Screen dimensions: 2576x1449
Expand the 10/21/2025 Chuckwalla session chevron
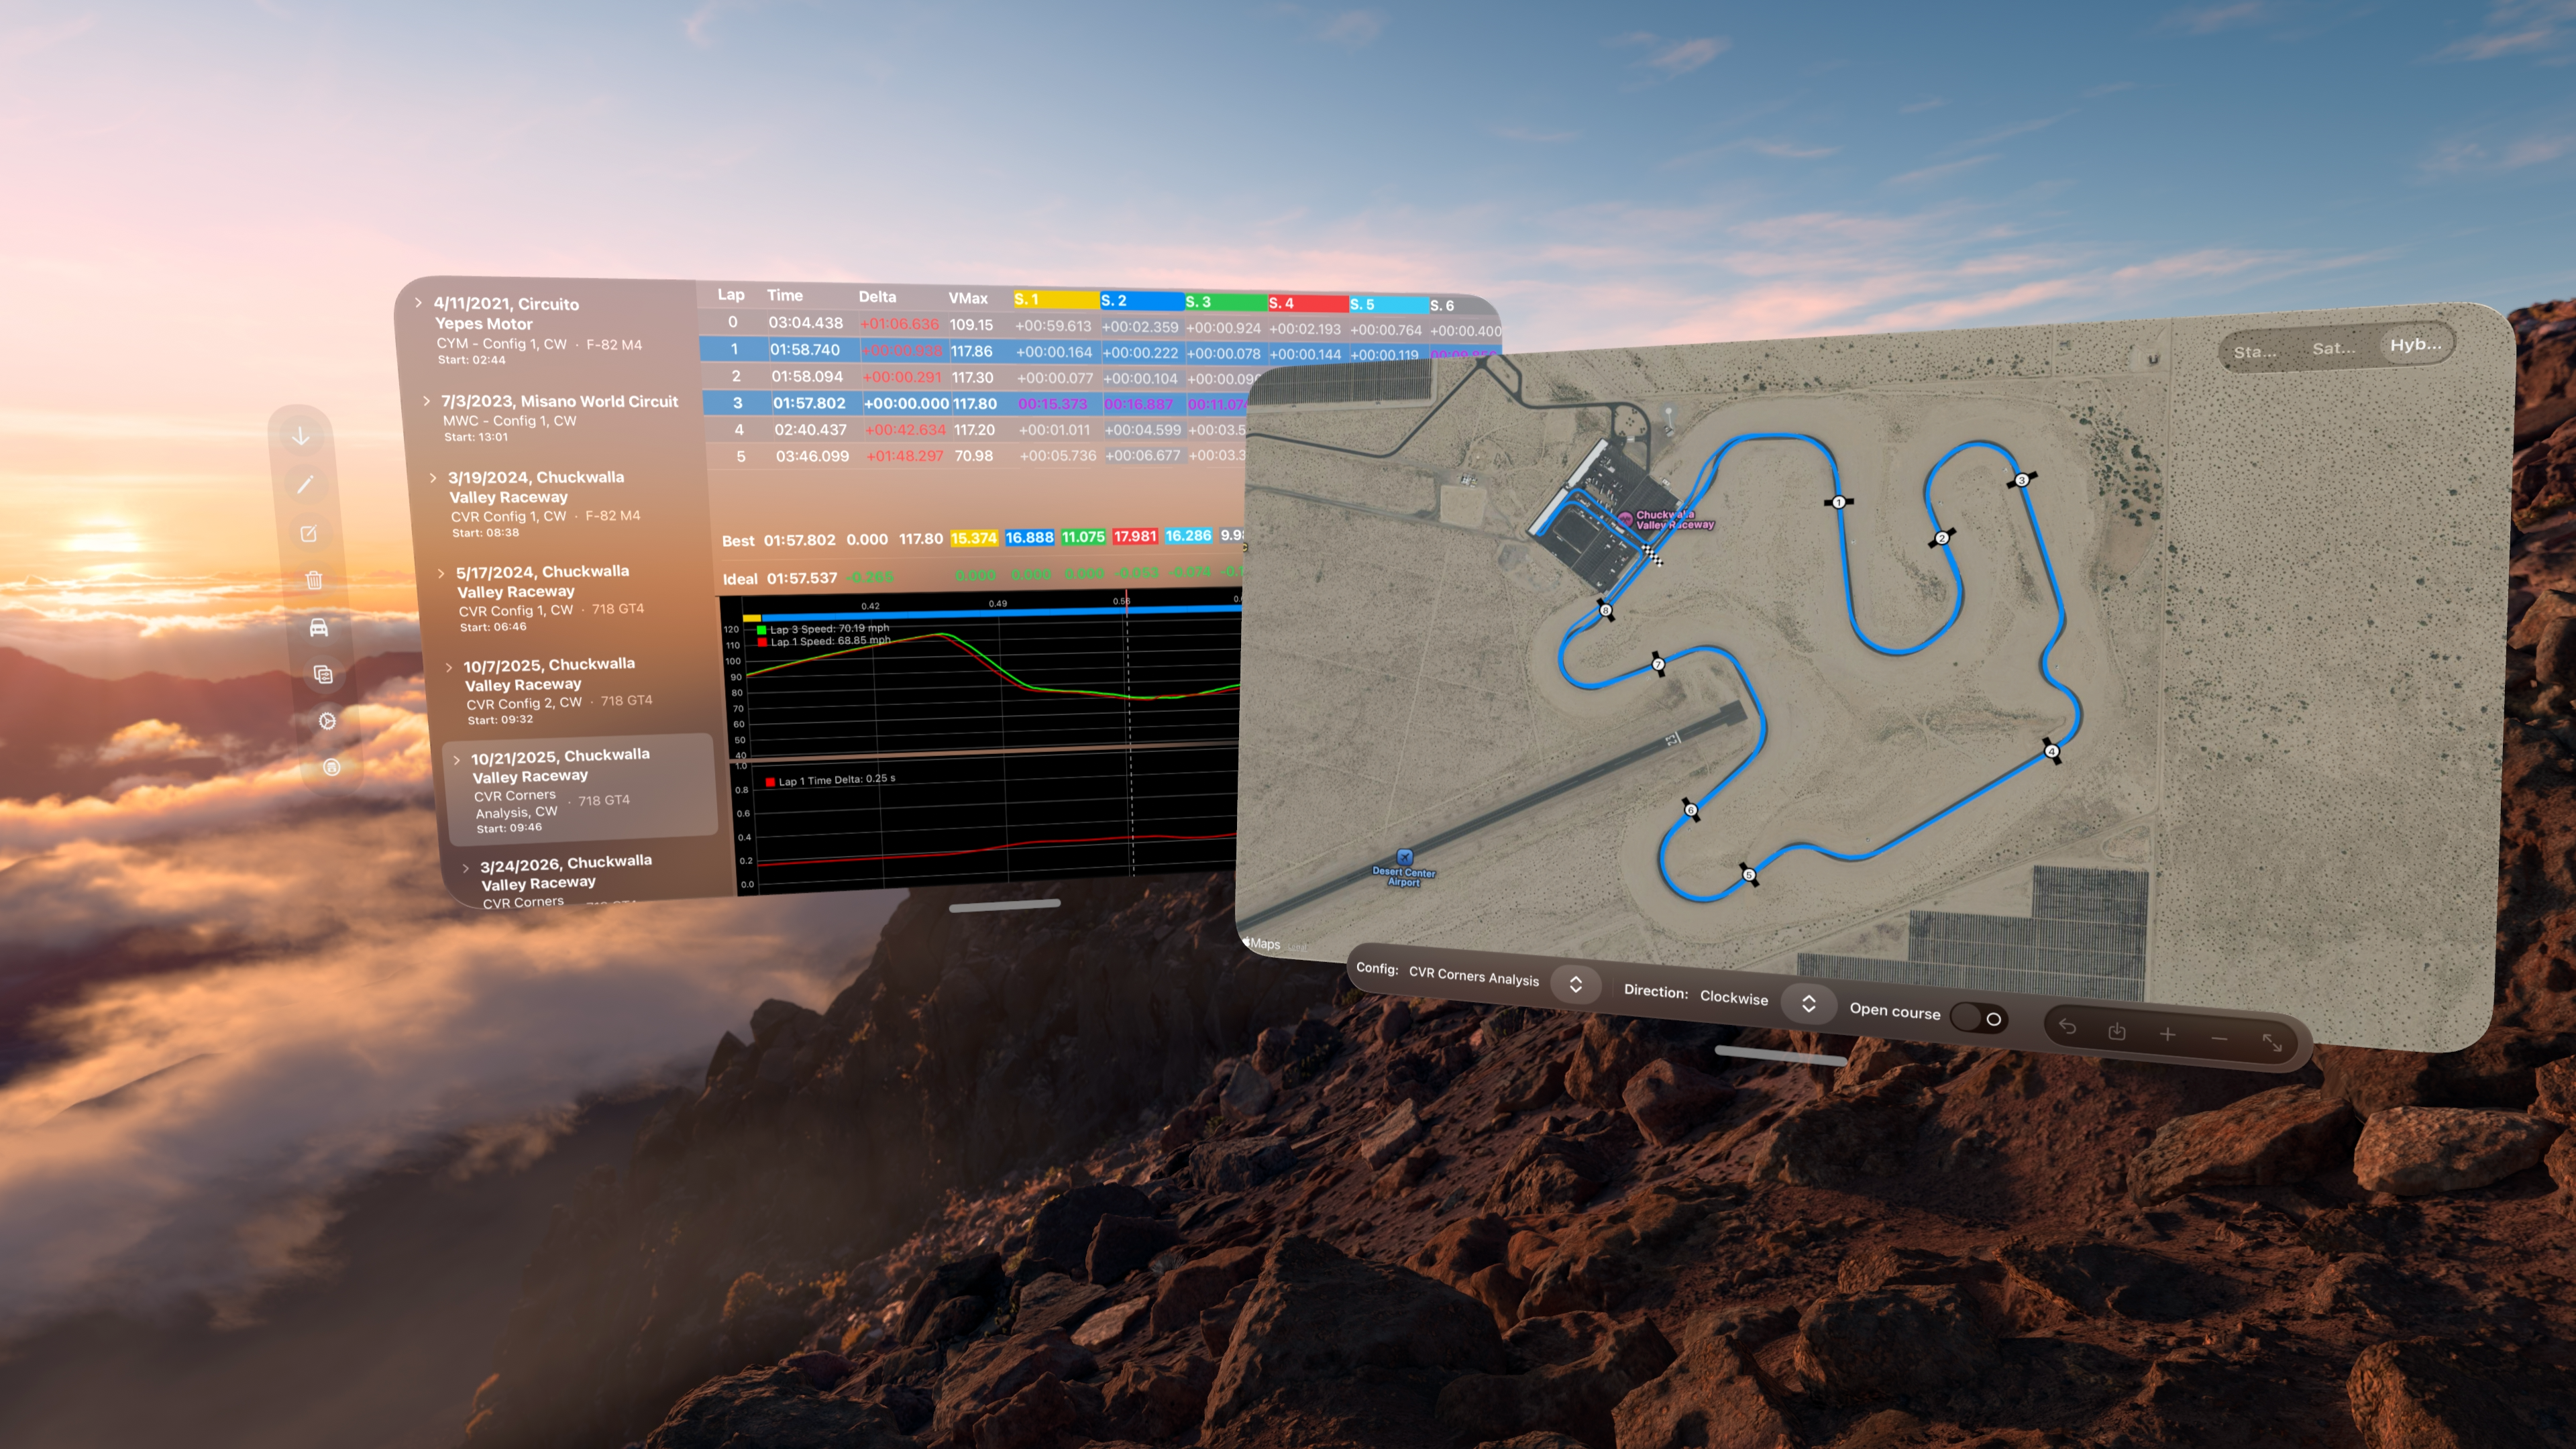(x=457, y=759)
